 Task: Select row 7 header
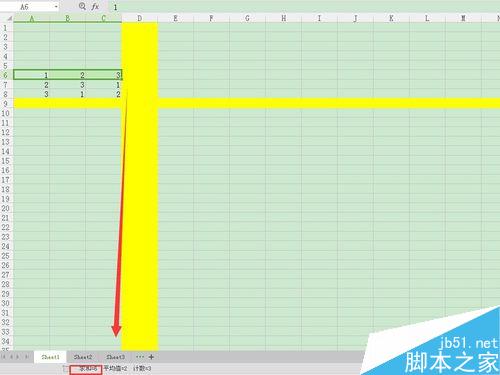point(6,85)
